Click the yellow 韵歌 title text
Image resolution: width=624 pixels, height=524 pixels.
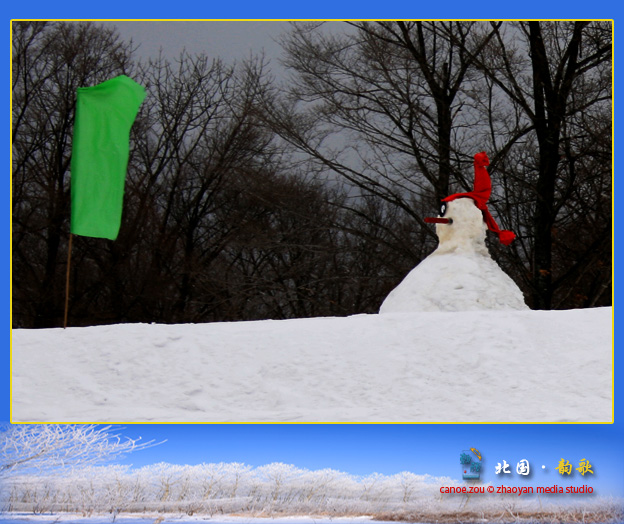click(x=574, y=467)
